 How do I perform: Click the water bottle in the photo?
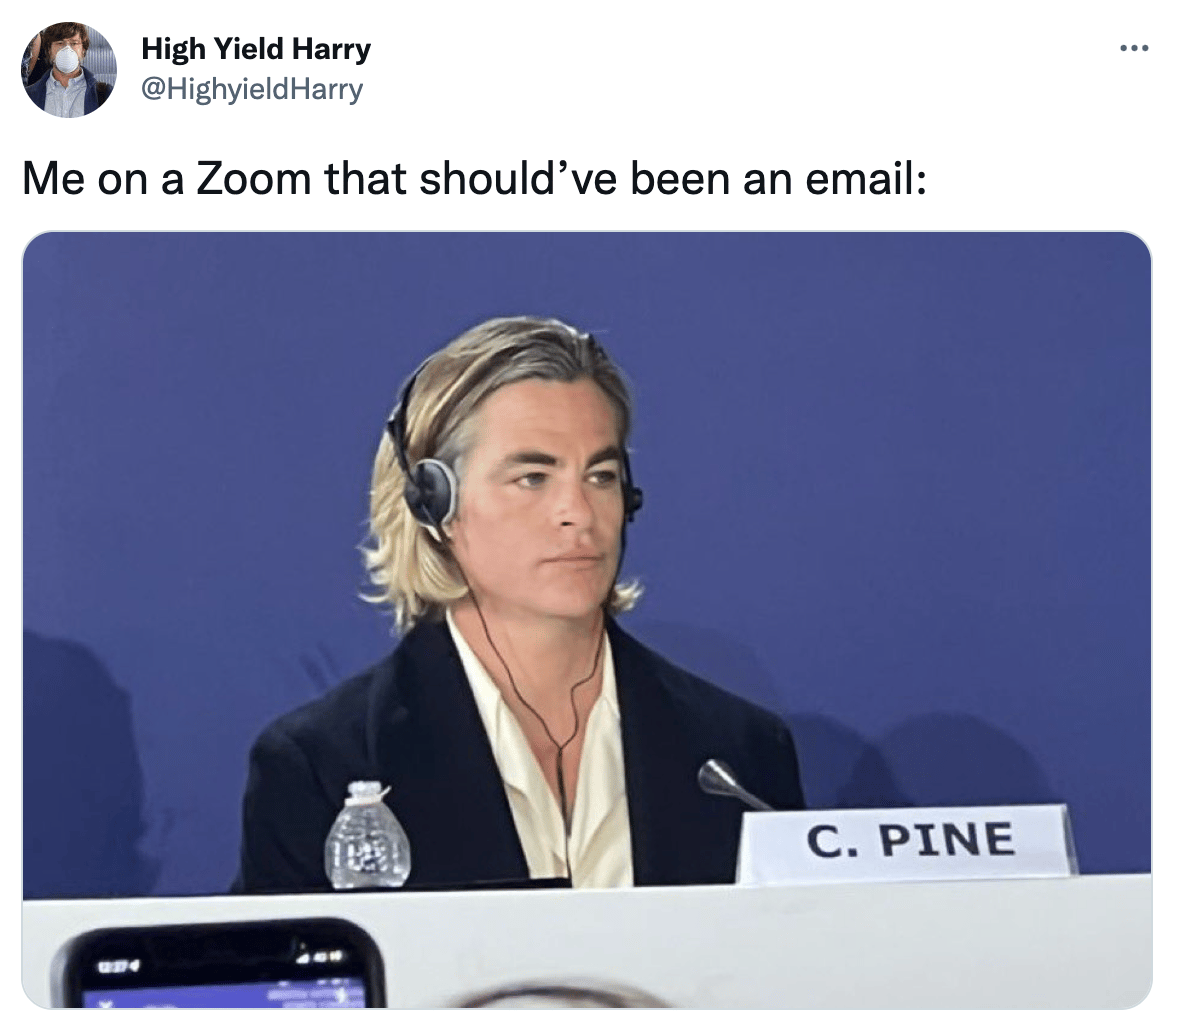[x=367, y=835]
